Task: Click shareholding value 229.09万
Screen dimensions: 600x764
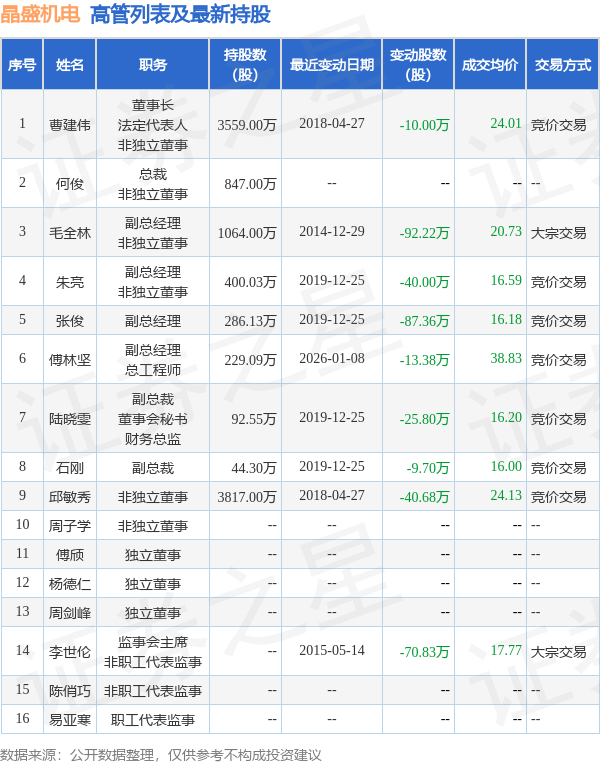Action: pyautogui.click(x=250, y=360)
